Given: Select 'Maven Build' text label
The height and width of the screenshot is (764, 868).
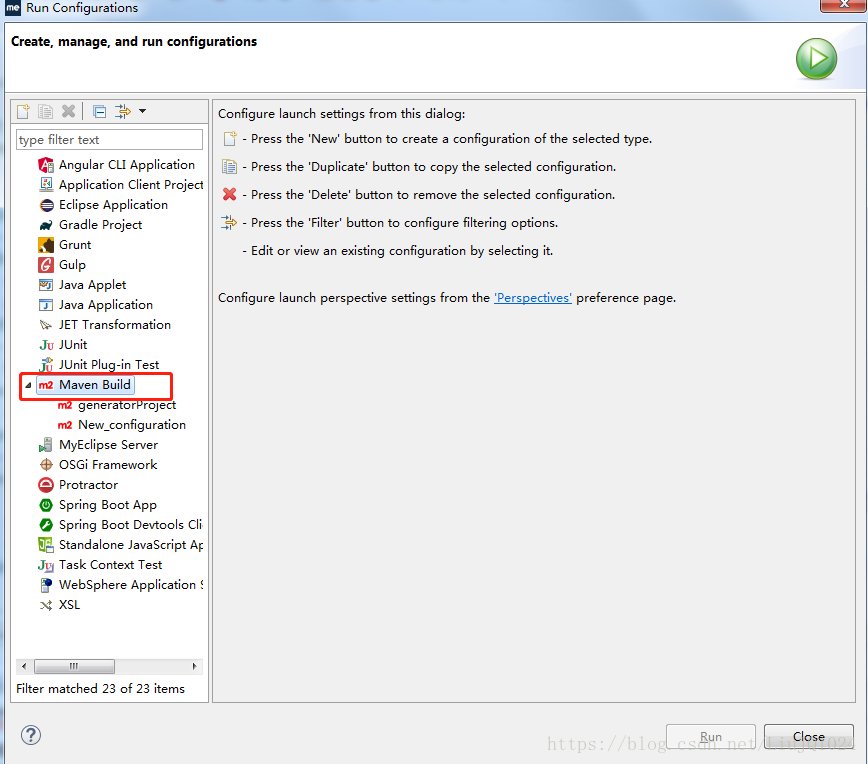Looking at the screenshot, I should coord(95,385).
